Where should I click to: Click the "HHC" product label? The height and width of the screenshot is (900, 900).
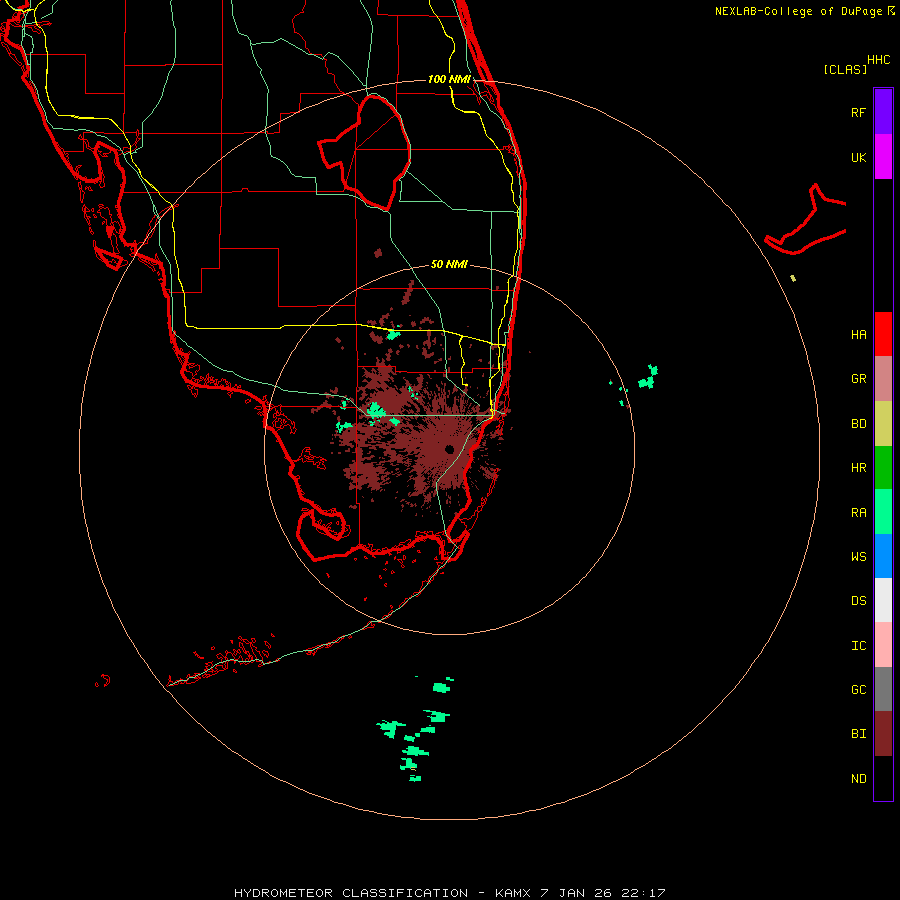[879, 60]
